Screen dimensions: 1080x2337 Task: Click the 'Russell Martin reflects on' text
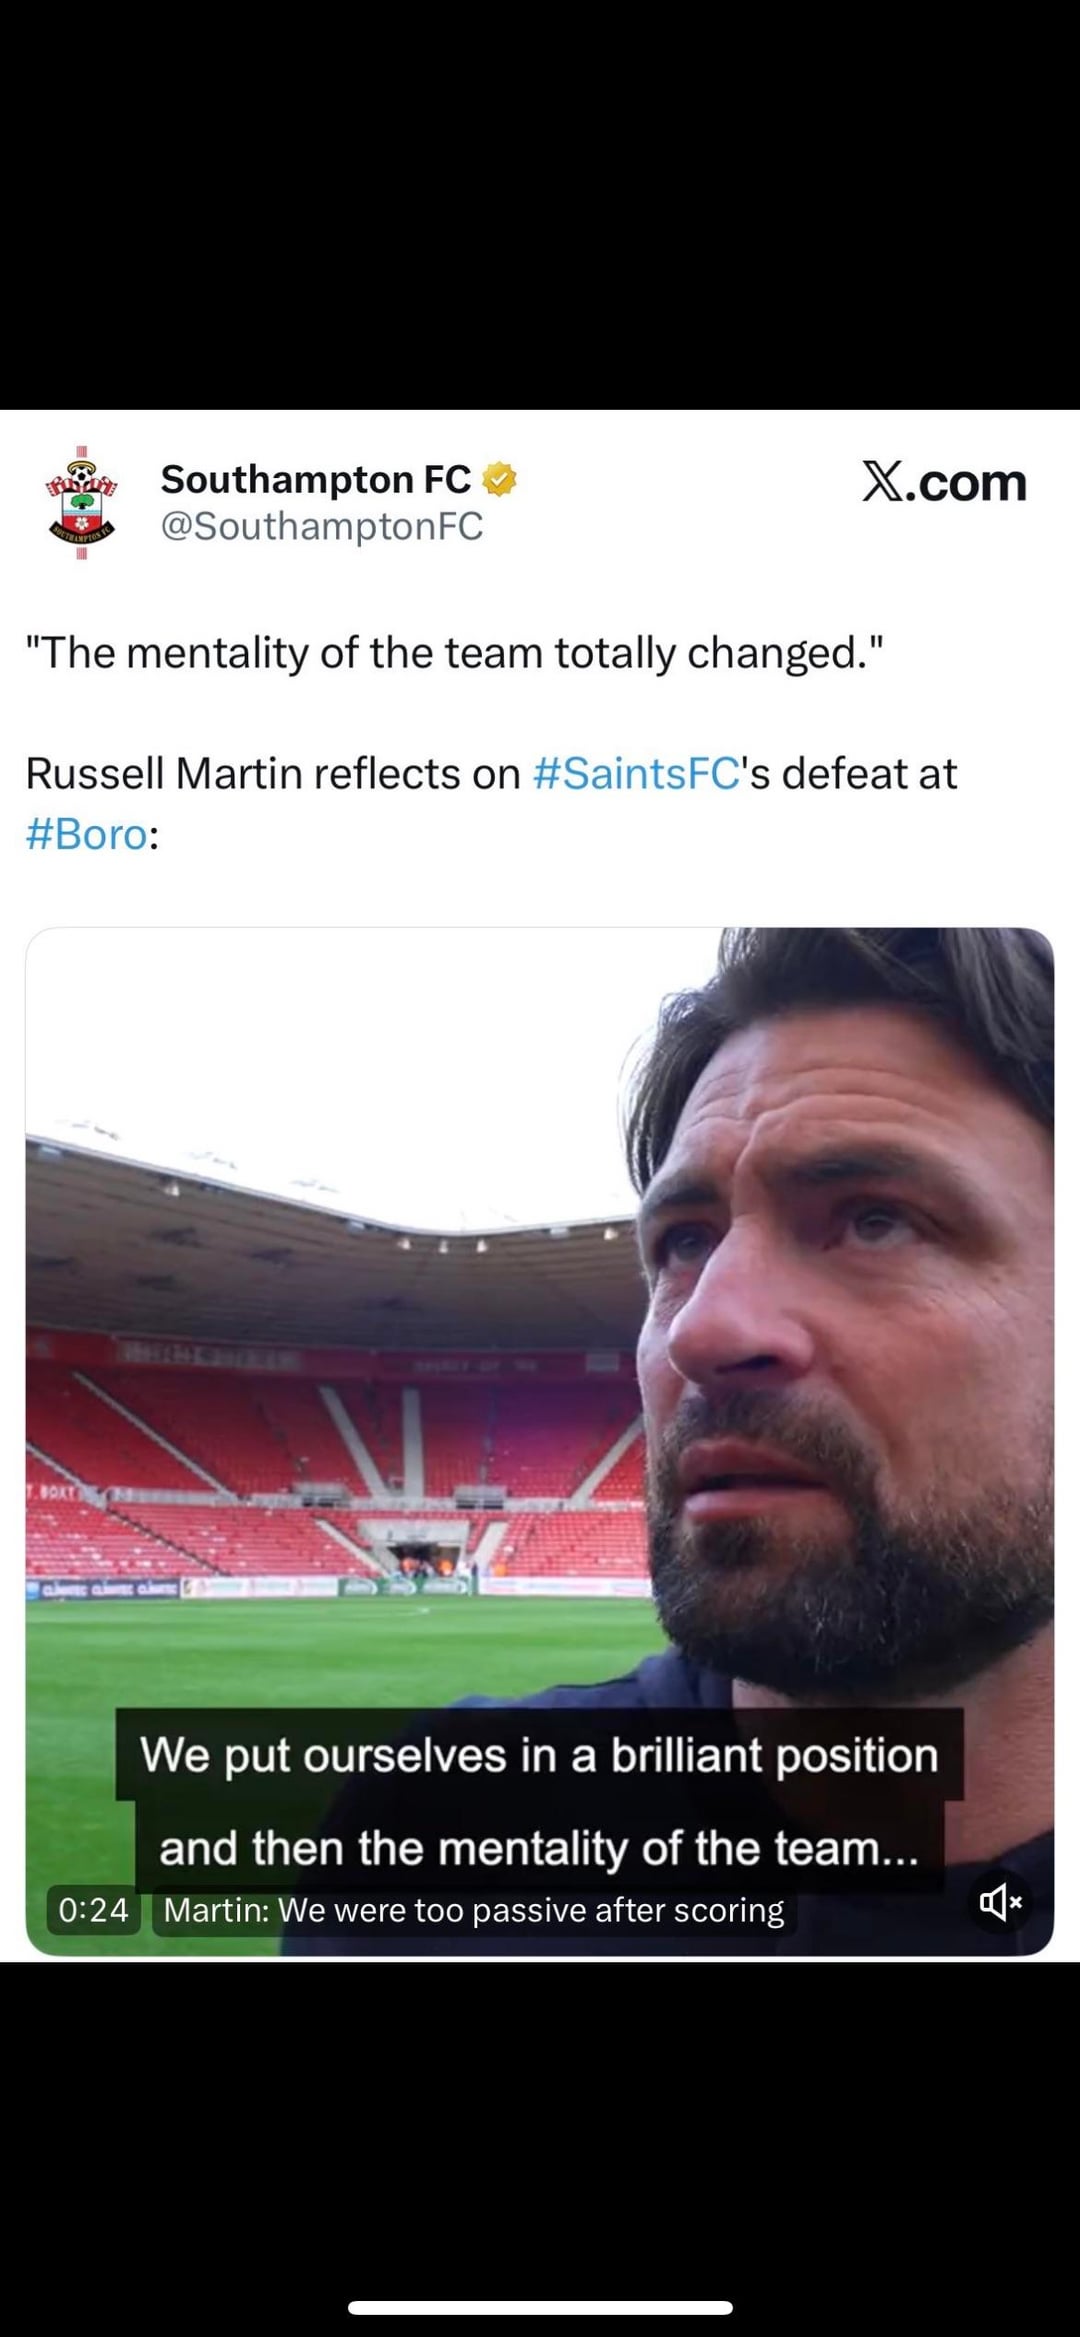click(272, 774)
